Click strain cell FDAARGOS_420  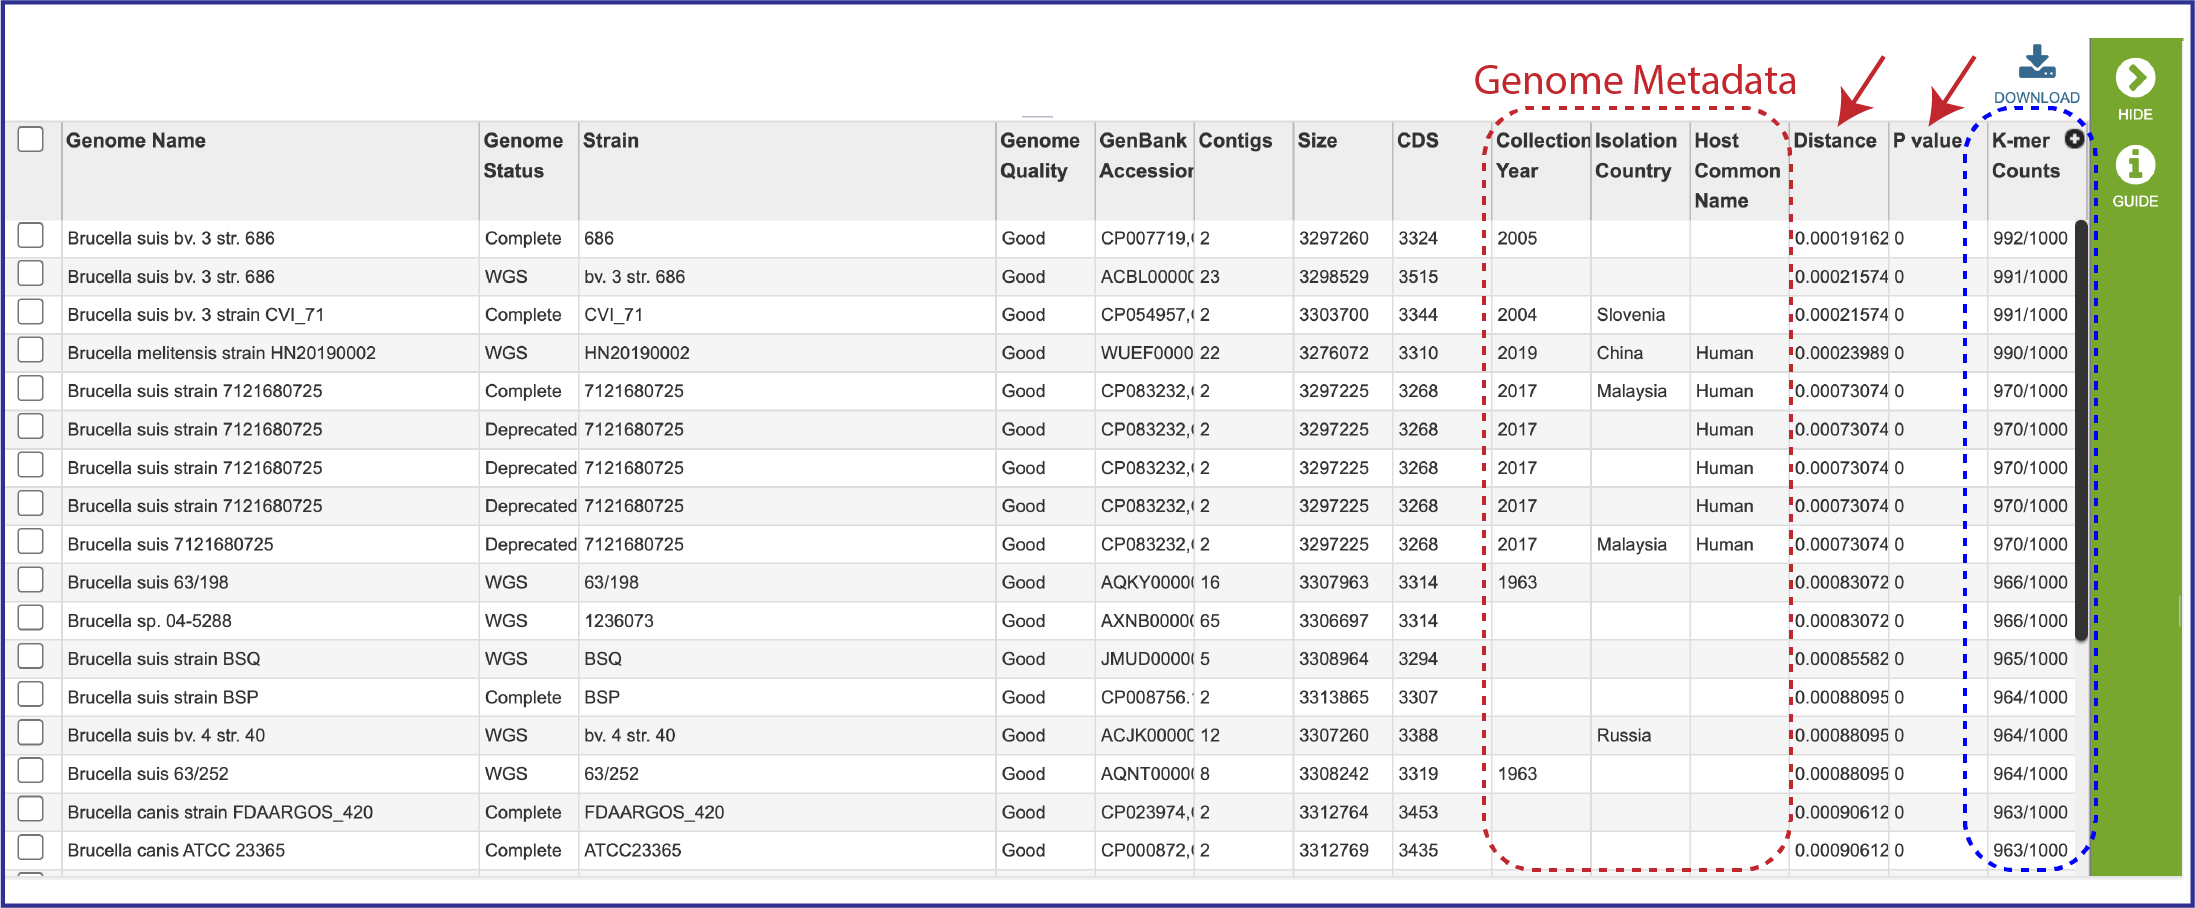pos(654,812)
